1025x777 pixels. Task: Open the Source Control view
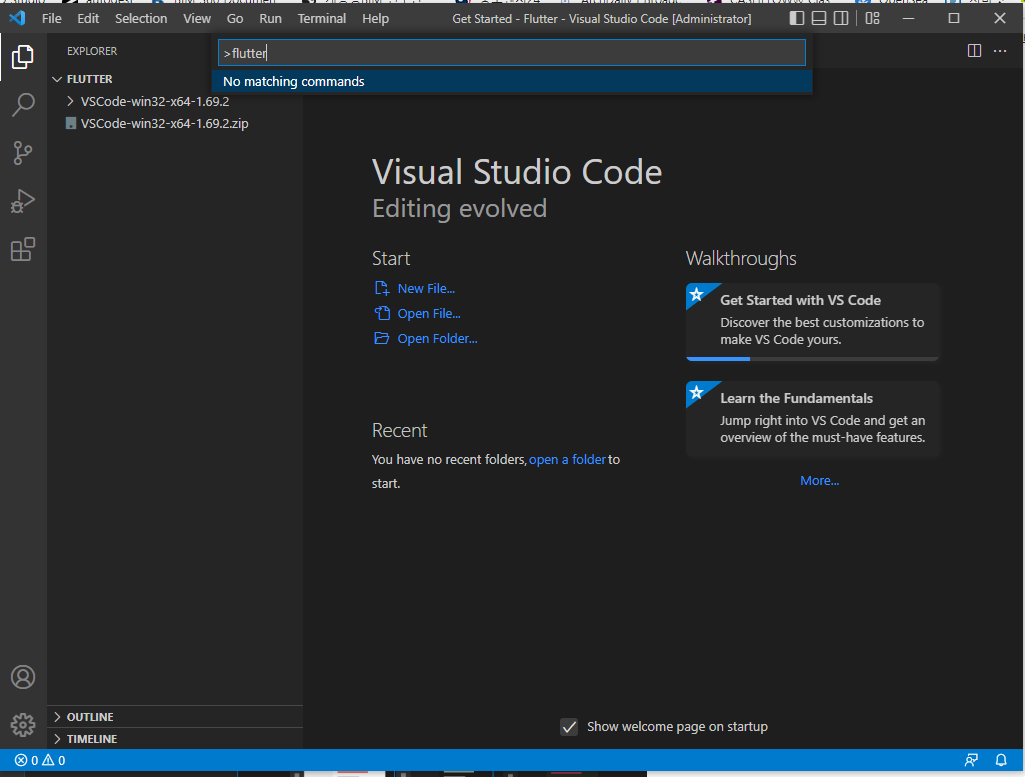tap(23, 153)
